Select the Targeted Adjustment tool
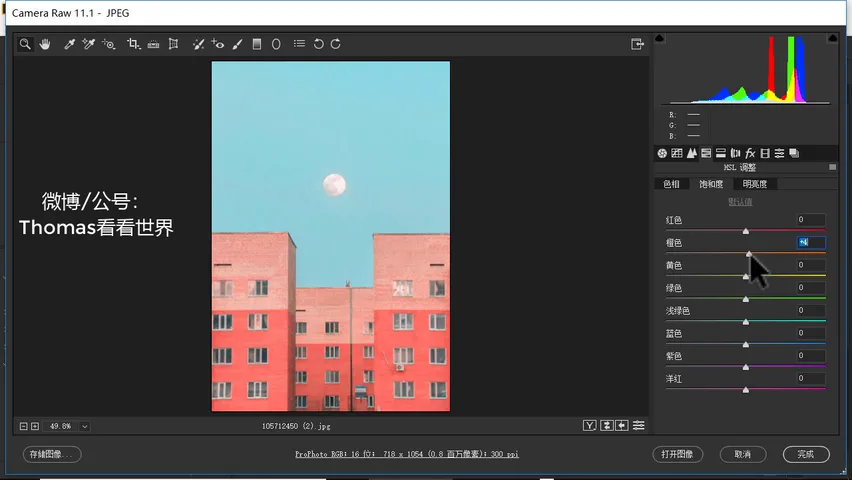 coord(109,44)
